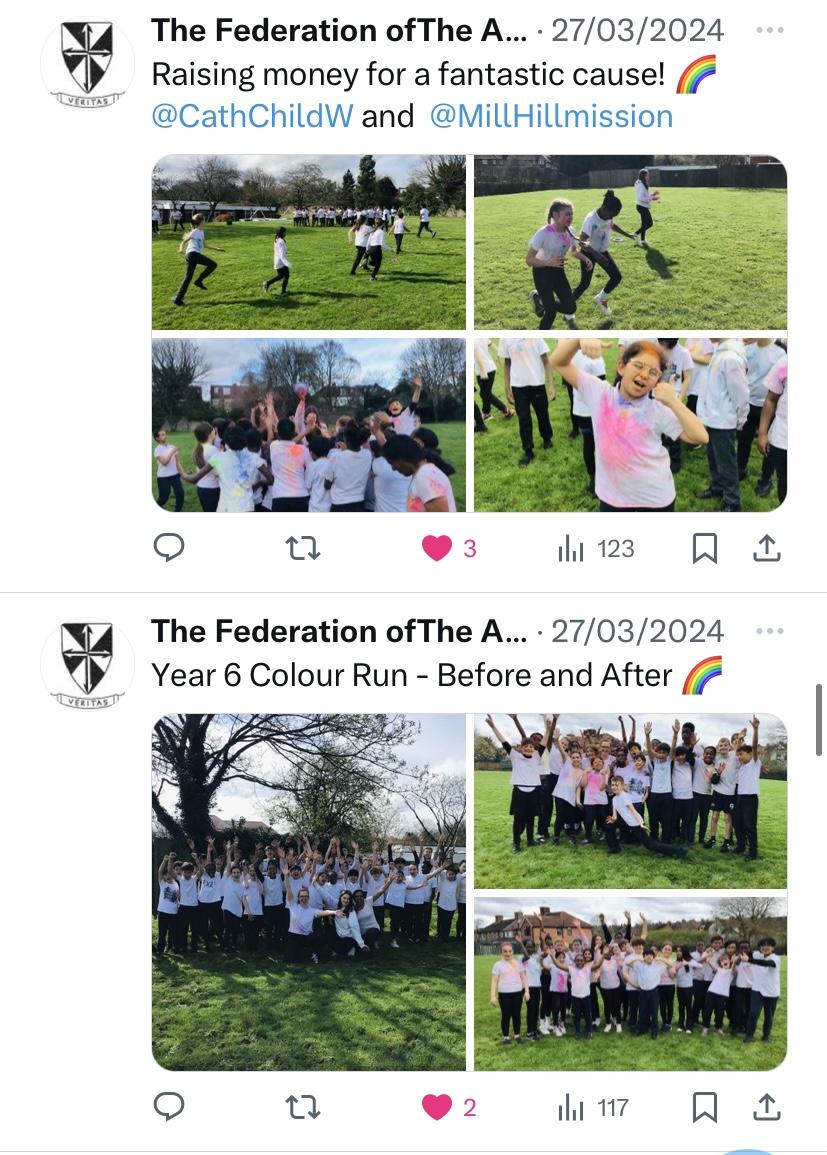Bookmark the Raising money tweet

pos(705,549)
